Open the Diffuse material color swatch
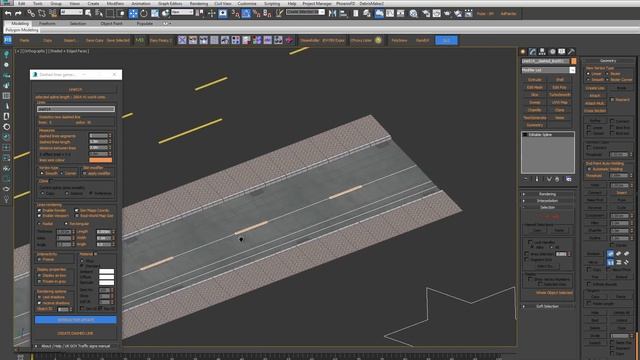This screenshot has height=360, width=640. click(x=107, y=277)
